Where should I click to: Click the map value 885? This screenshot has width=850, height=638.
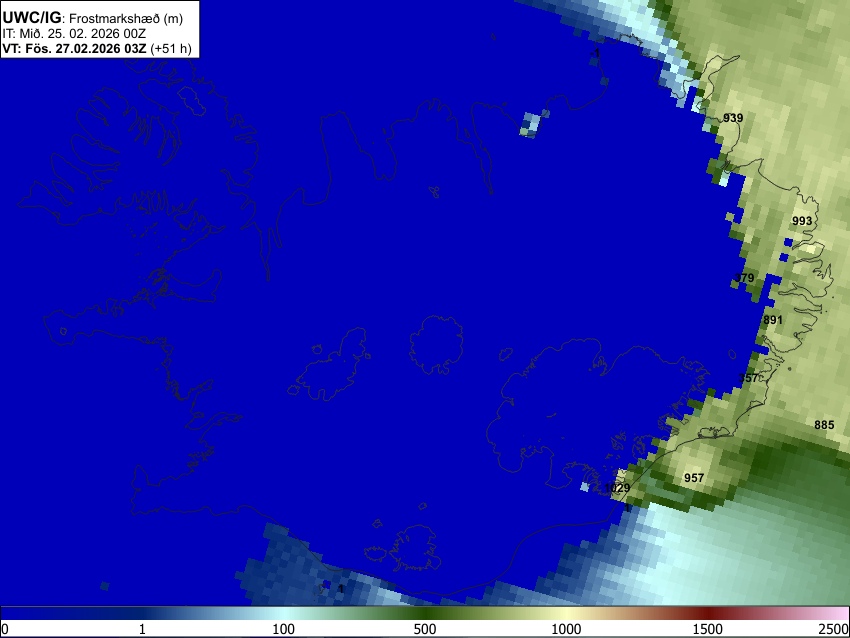coord(824,425)
